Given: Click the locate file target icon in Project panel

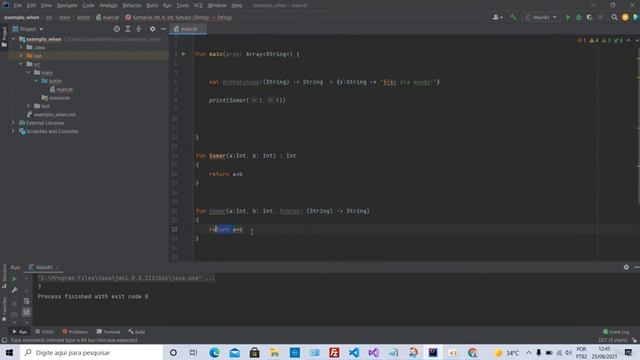Looking at the screenshot, I should 117,29.
